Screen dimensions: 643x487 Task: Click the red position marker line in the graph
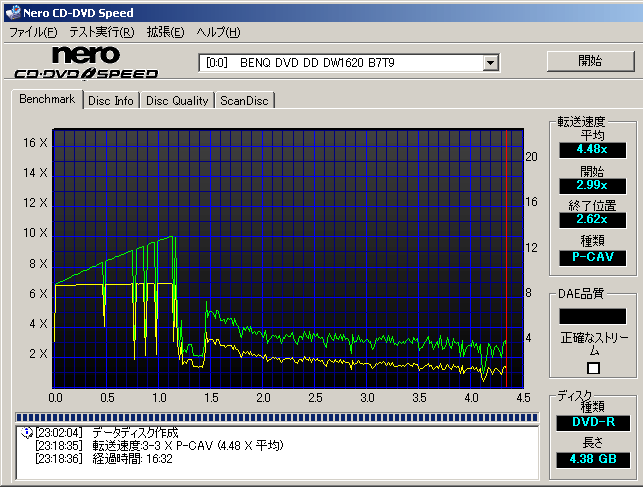point(506,258)
